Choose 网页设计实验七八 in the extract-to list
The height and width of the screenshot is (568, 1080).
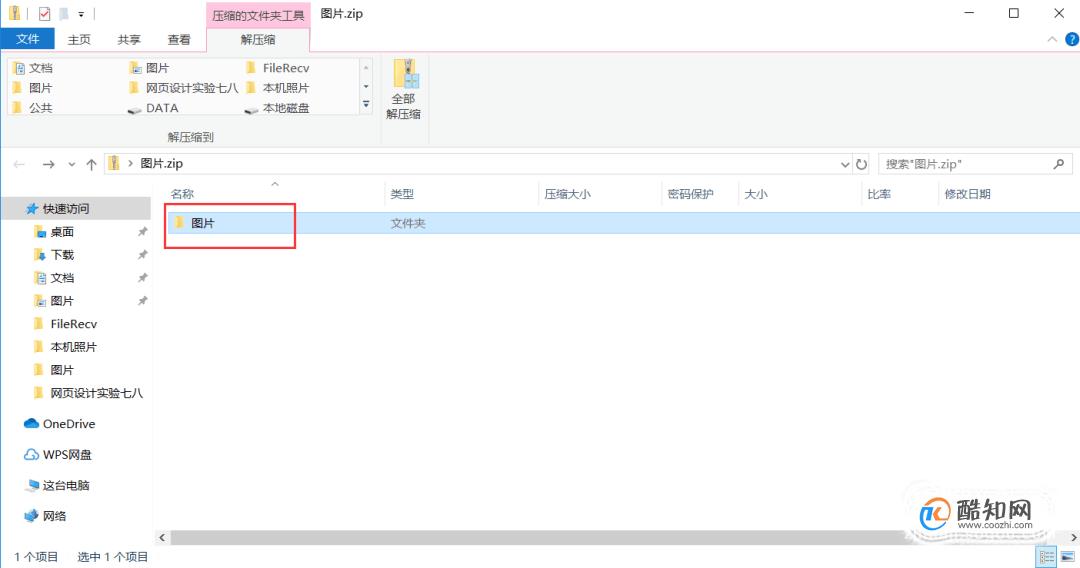pos(183,87)
